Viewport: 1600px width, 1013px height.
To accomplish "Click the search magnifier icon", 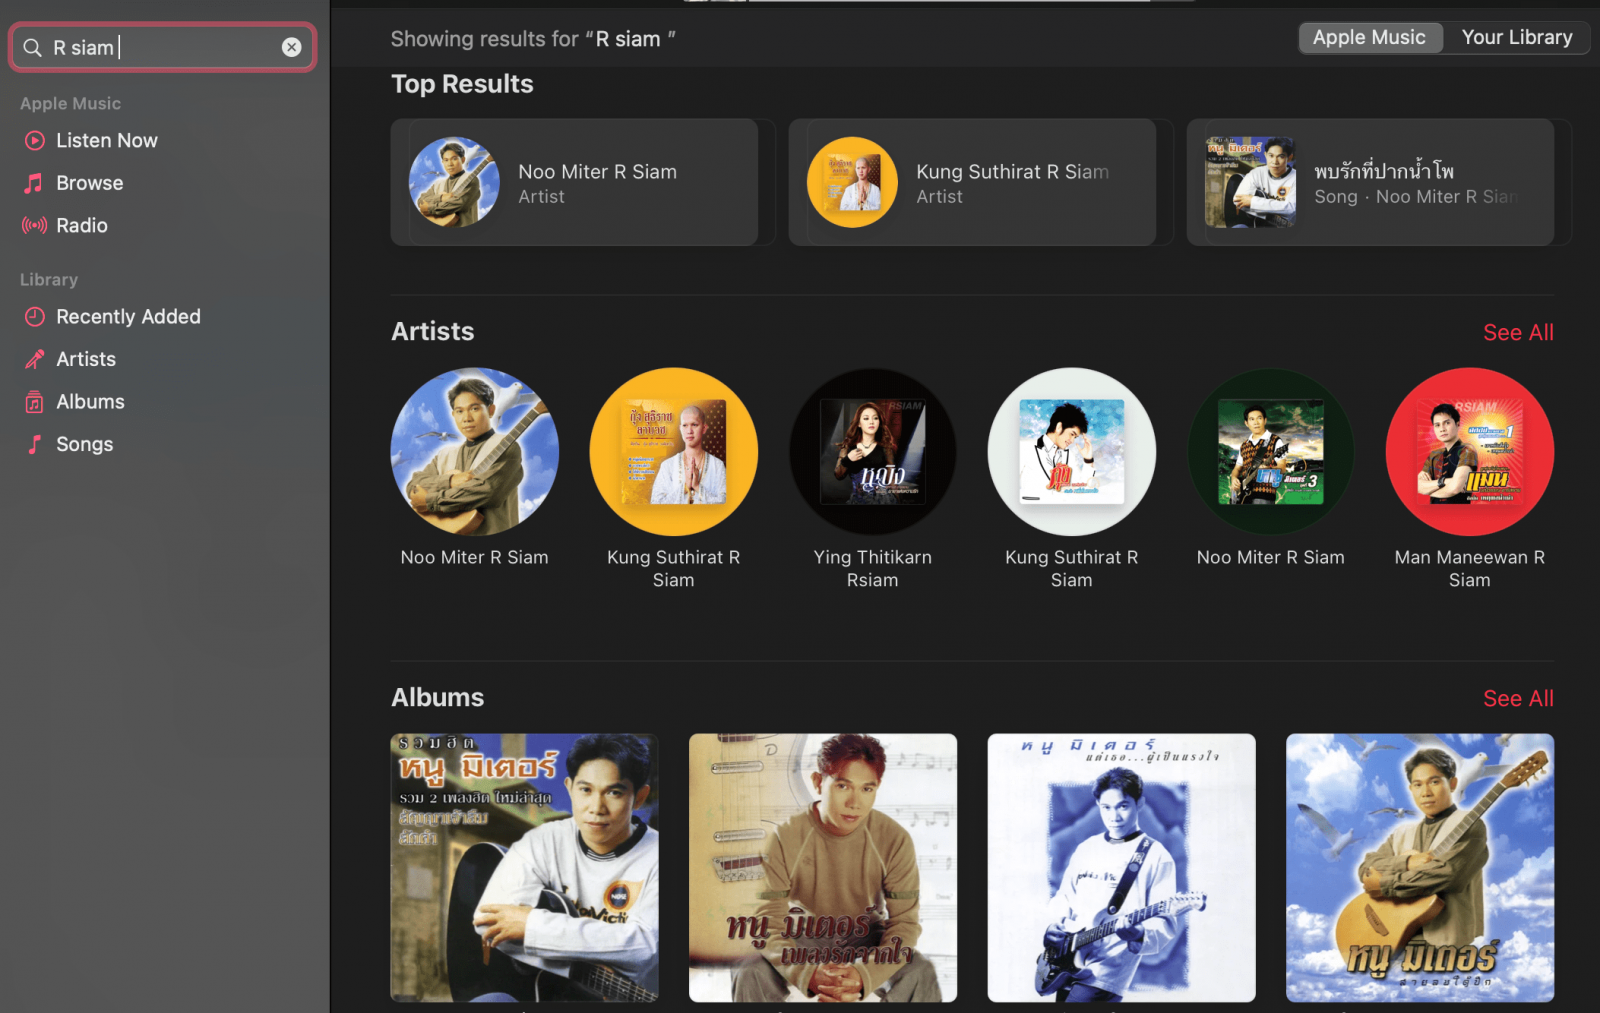I will pos(33,48).
